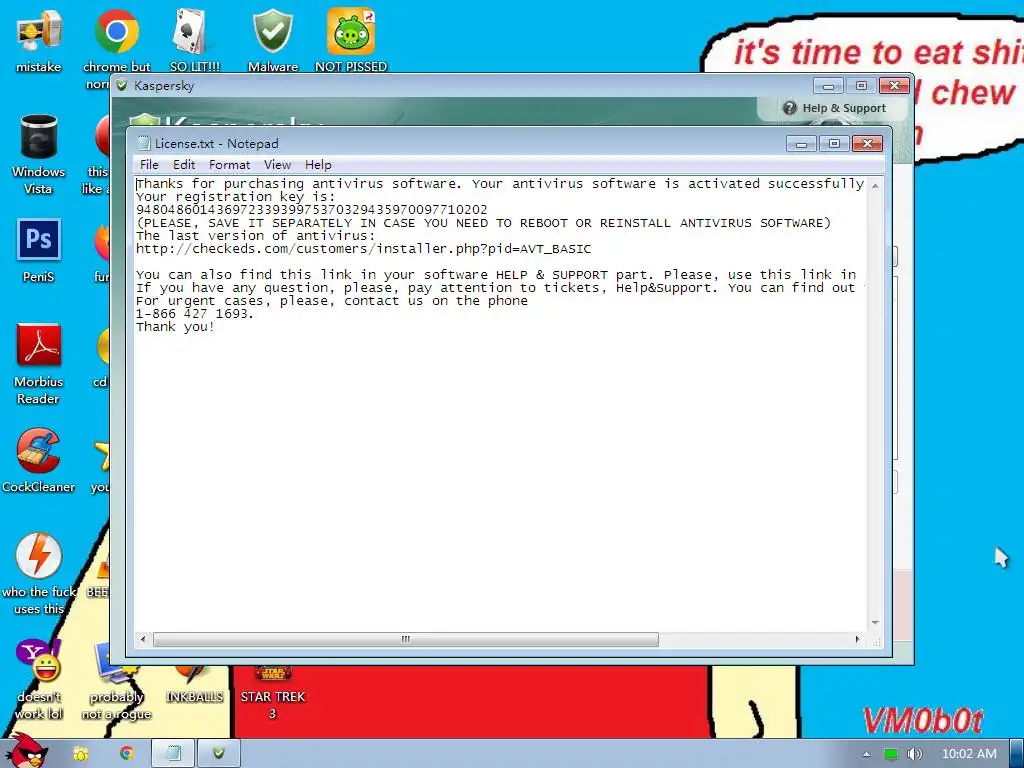Click the Kaspersky Help & Support button

834,108
